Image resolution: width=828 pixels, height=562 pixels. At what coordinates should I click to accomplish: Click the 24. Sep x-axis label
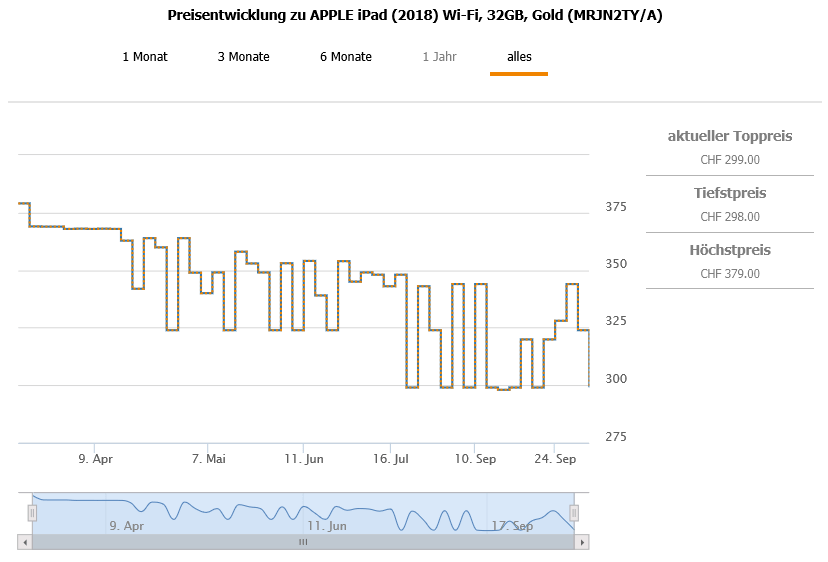pyautogui.click(x=557, y=459)
